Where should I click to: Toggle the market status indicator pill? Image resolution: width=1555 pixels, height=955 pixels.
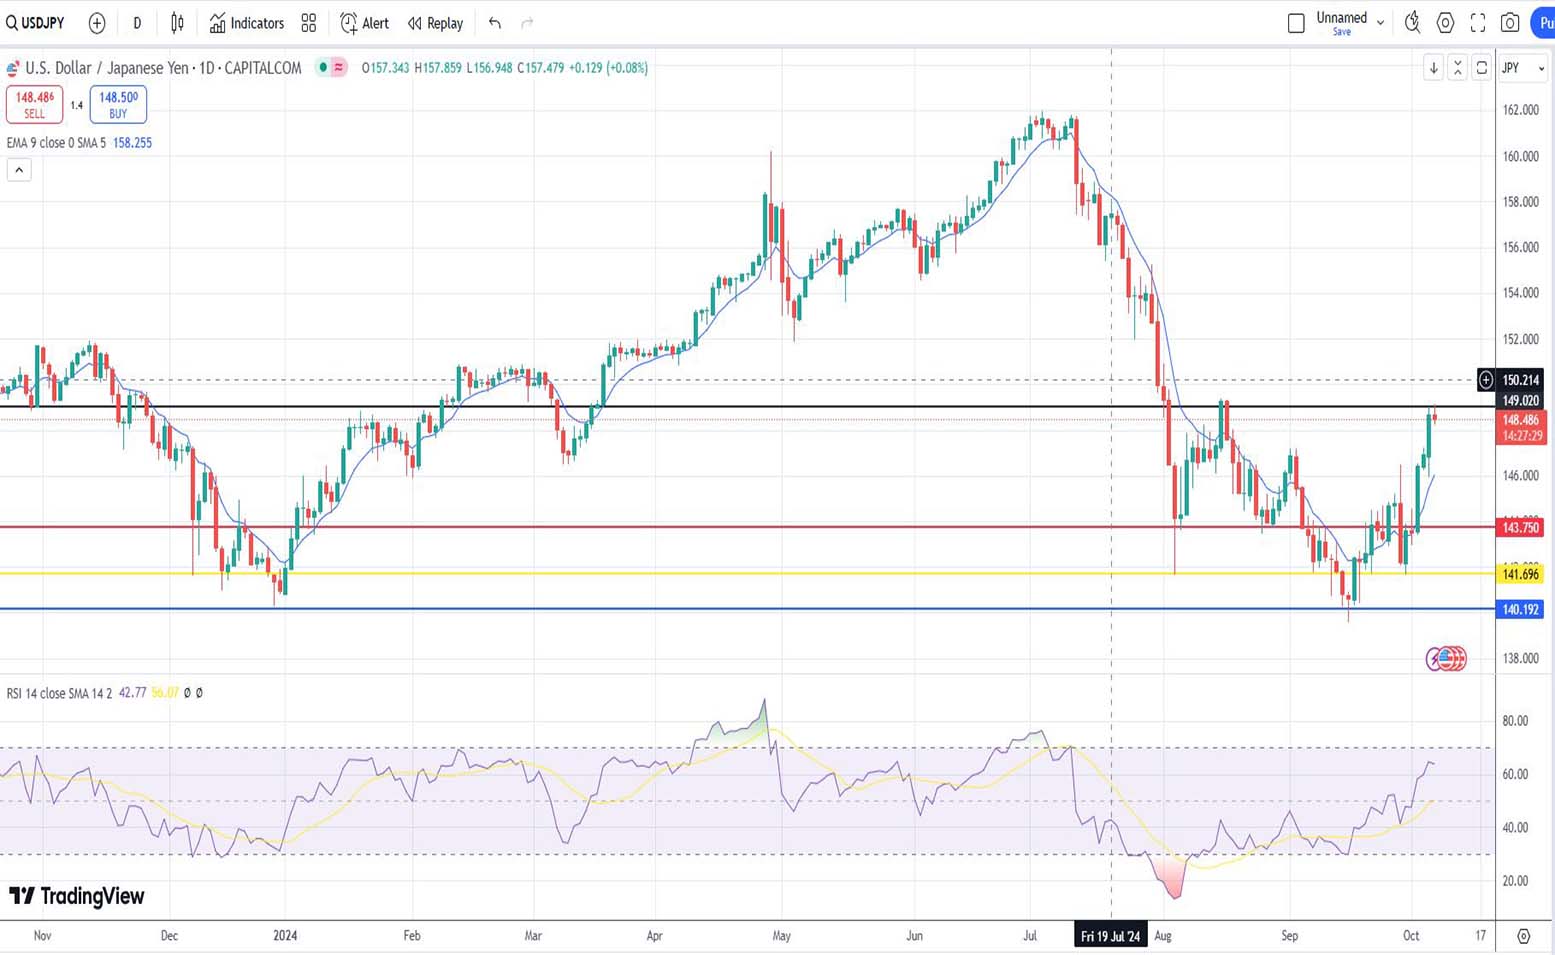pos(330,68)
